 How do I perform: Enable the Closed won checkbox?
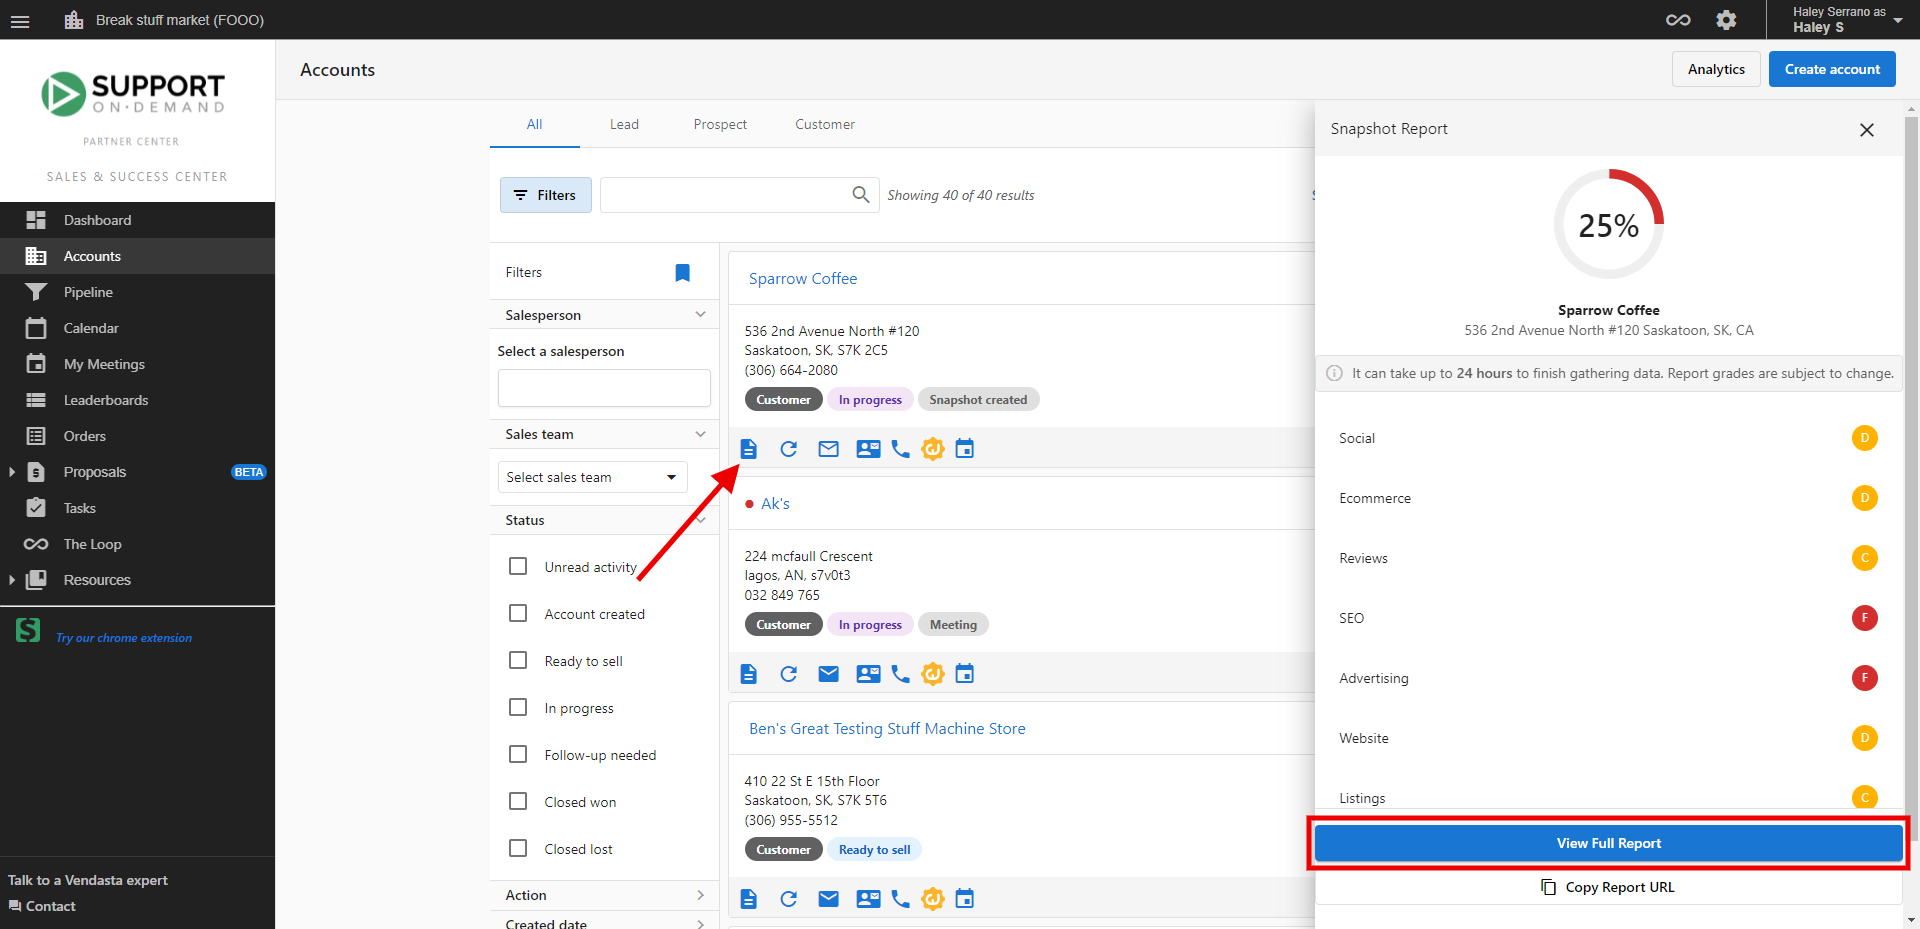point(517,801)
